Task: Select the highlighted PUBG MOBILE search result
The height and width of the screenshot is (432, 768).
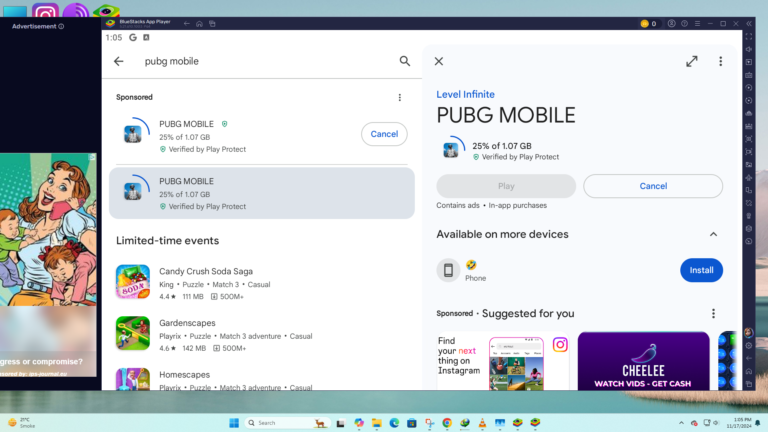Action: 262,193
